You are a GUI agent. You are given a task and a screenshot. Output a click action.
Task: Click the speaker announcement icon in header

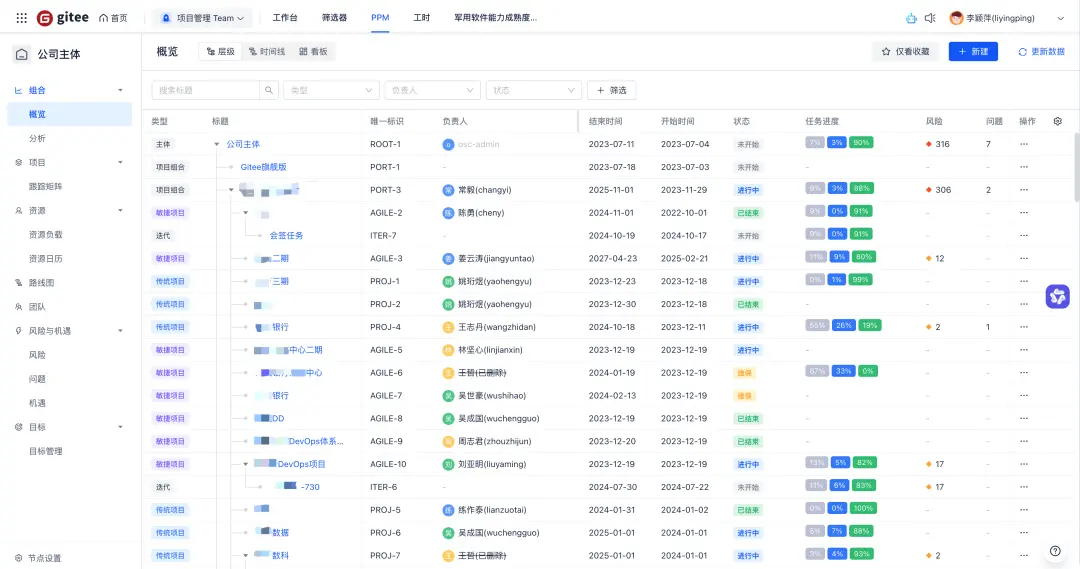[930, 18]
